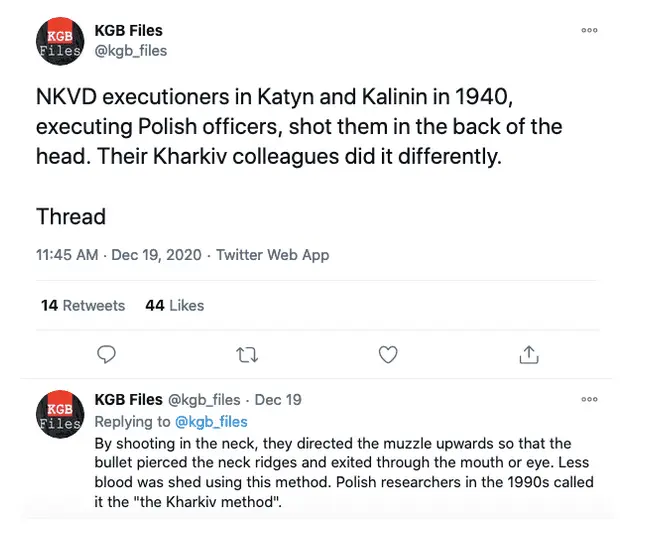This screenshot has width=663, height=540.
Task: Click the word Thread in the tweet
Action: click(71, 216)
